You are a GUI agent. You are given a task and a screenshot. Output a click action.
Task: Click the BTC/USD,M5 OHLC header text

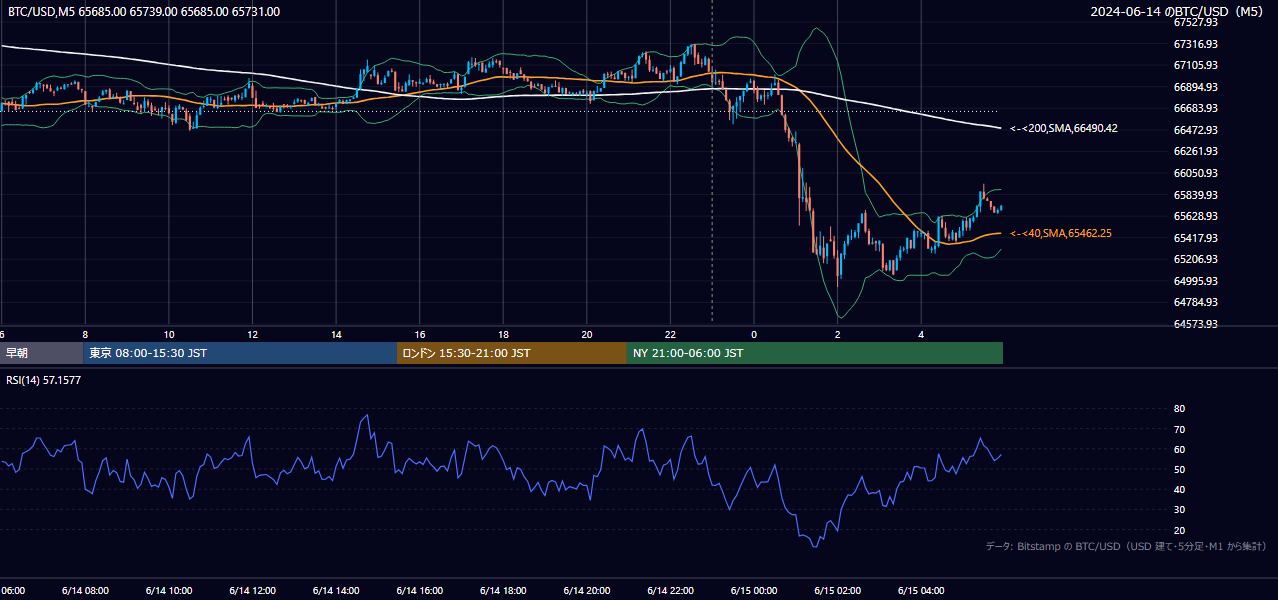tap(144, 12)
